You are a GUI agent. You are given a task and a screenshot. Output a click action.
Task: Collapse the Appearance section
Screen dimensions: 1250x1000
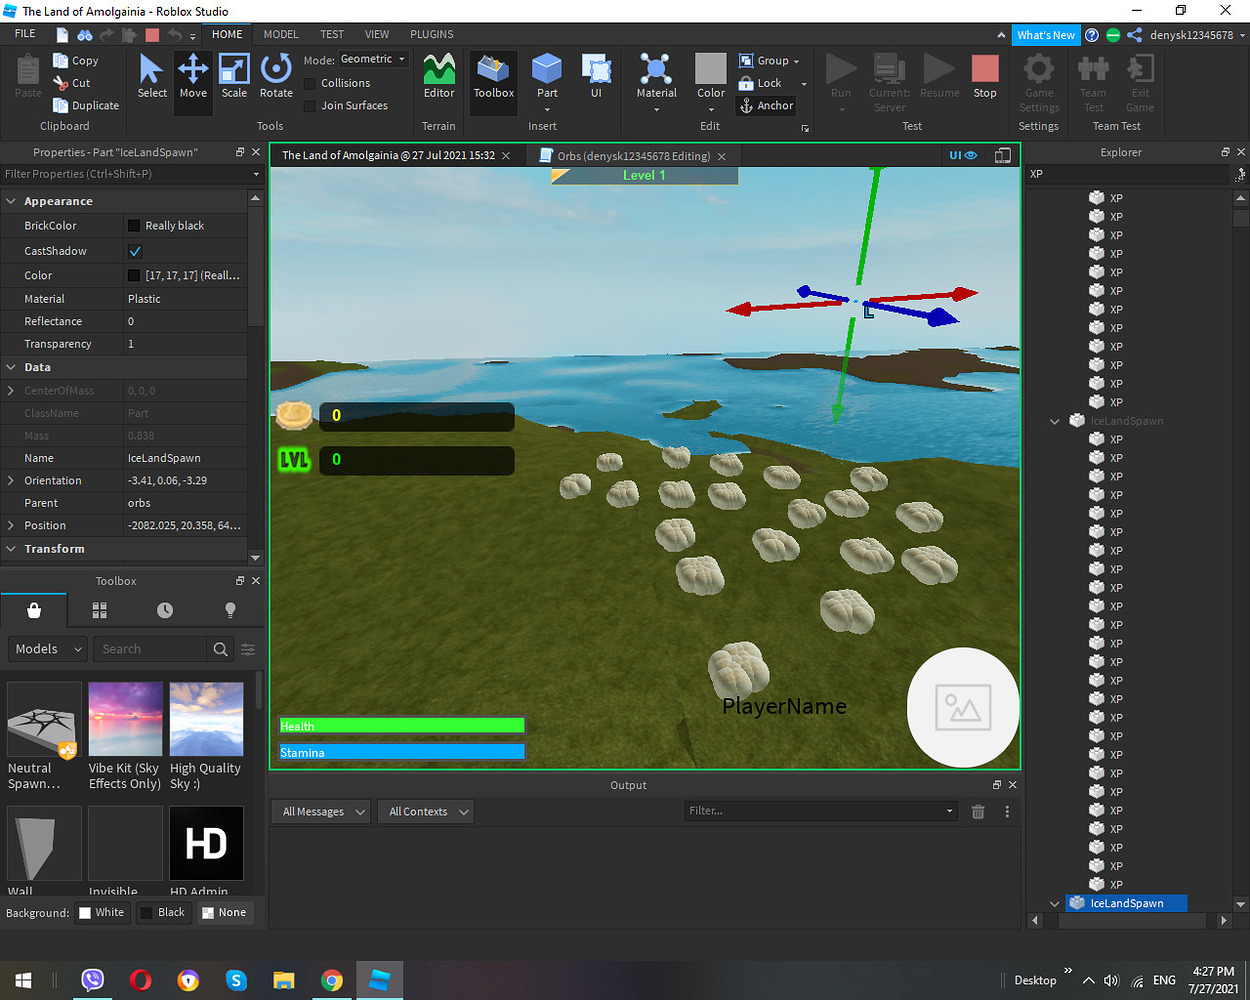(x=11, y=201)
